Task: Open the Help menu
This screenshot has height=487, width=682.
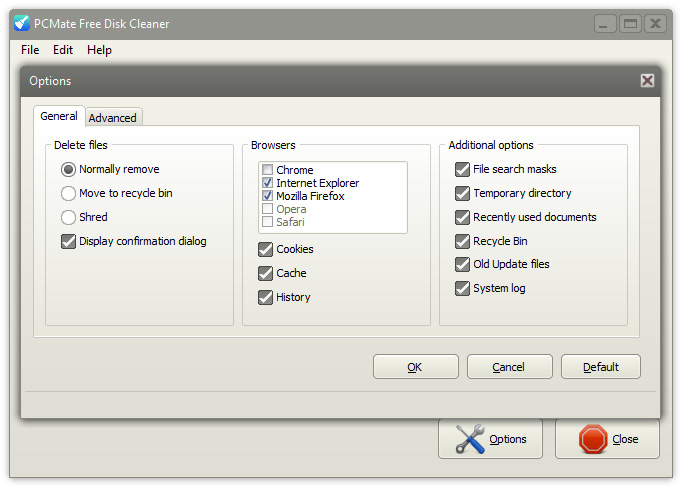Action: coord(99,50)
